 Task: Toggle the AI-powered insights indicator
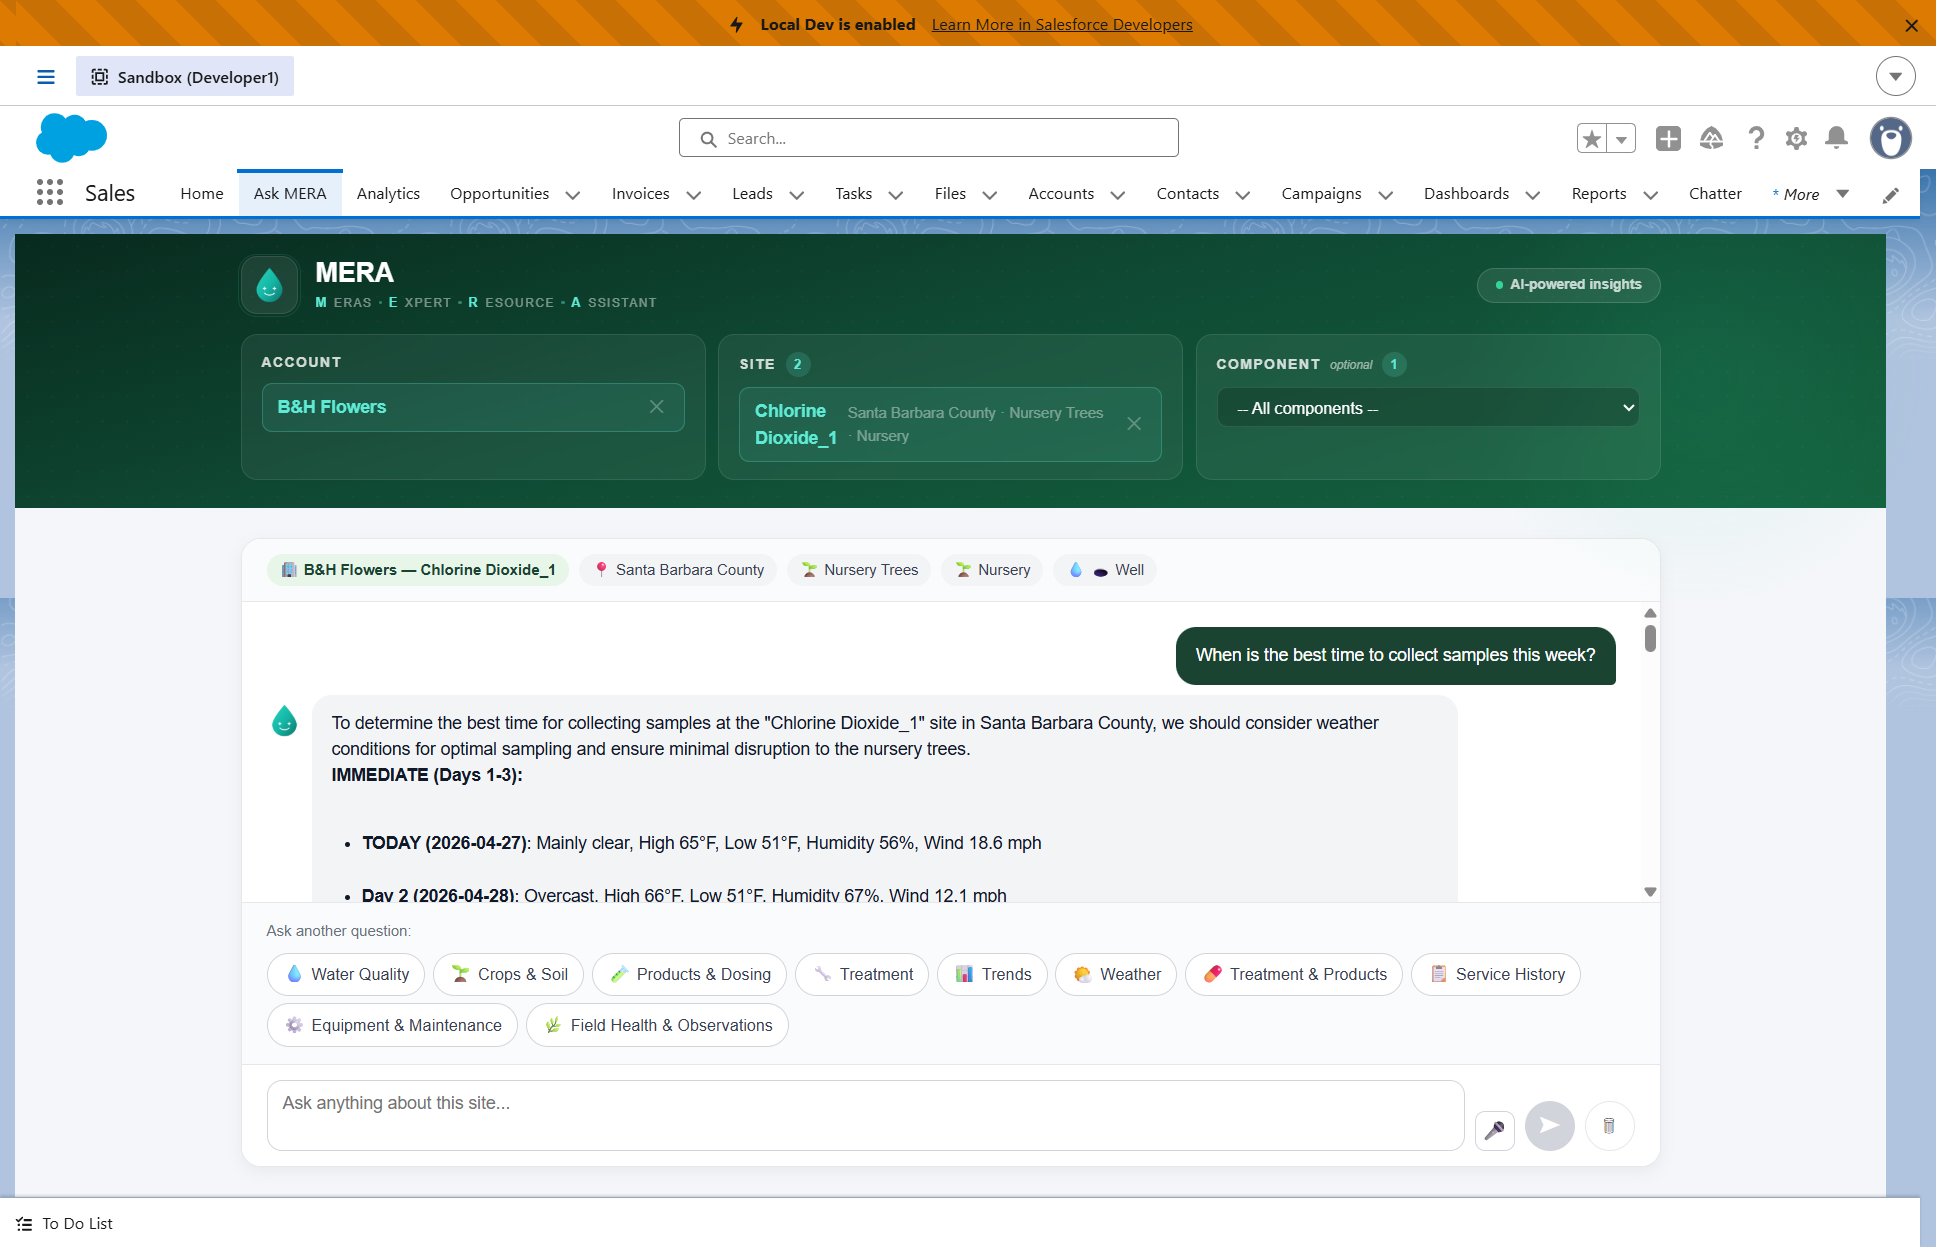coord(1568,285)
